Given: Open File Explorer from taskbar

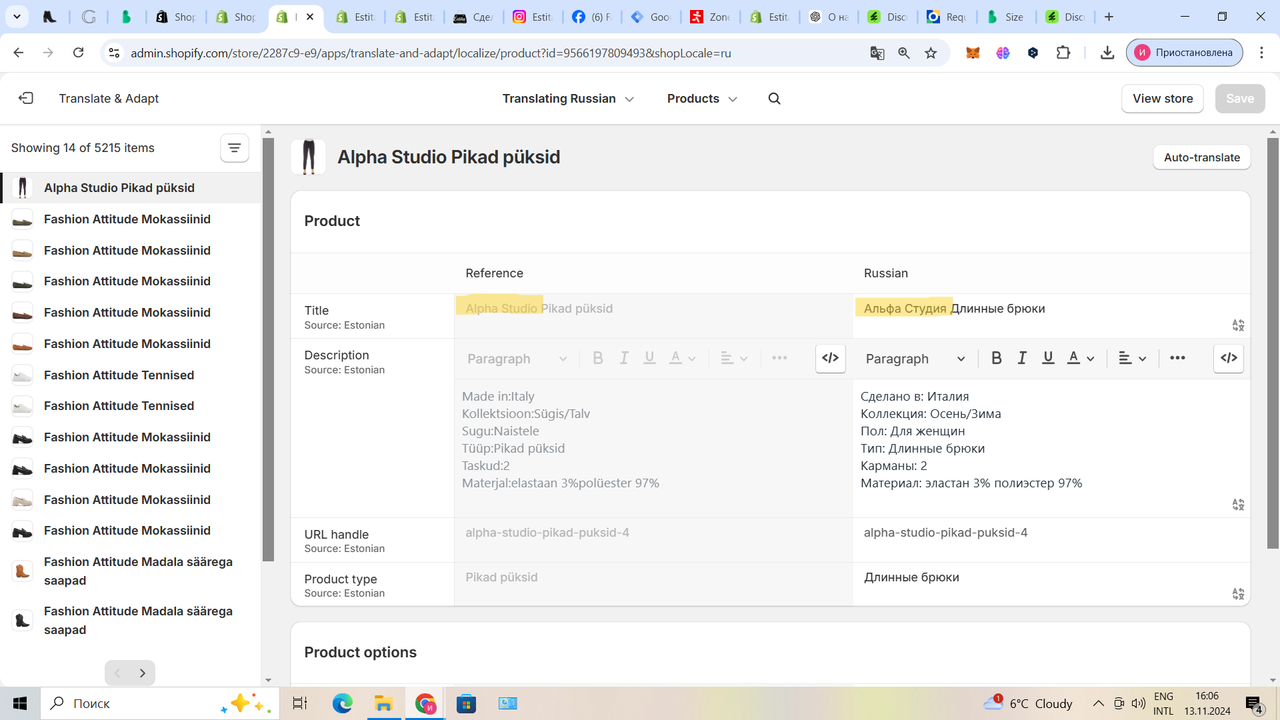Looking at the screenshot, I should [383, 703].
